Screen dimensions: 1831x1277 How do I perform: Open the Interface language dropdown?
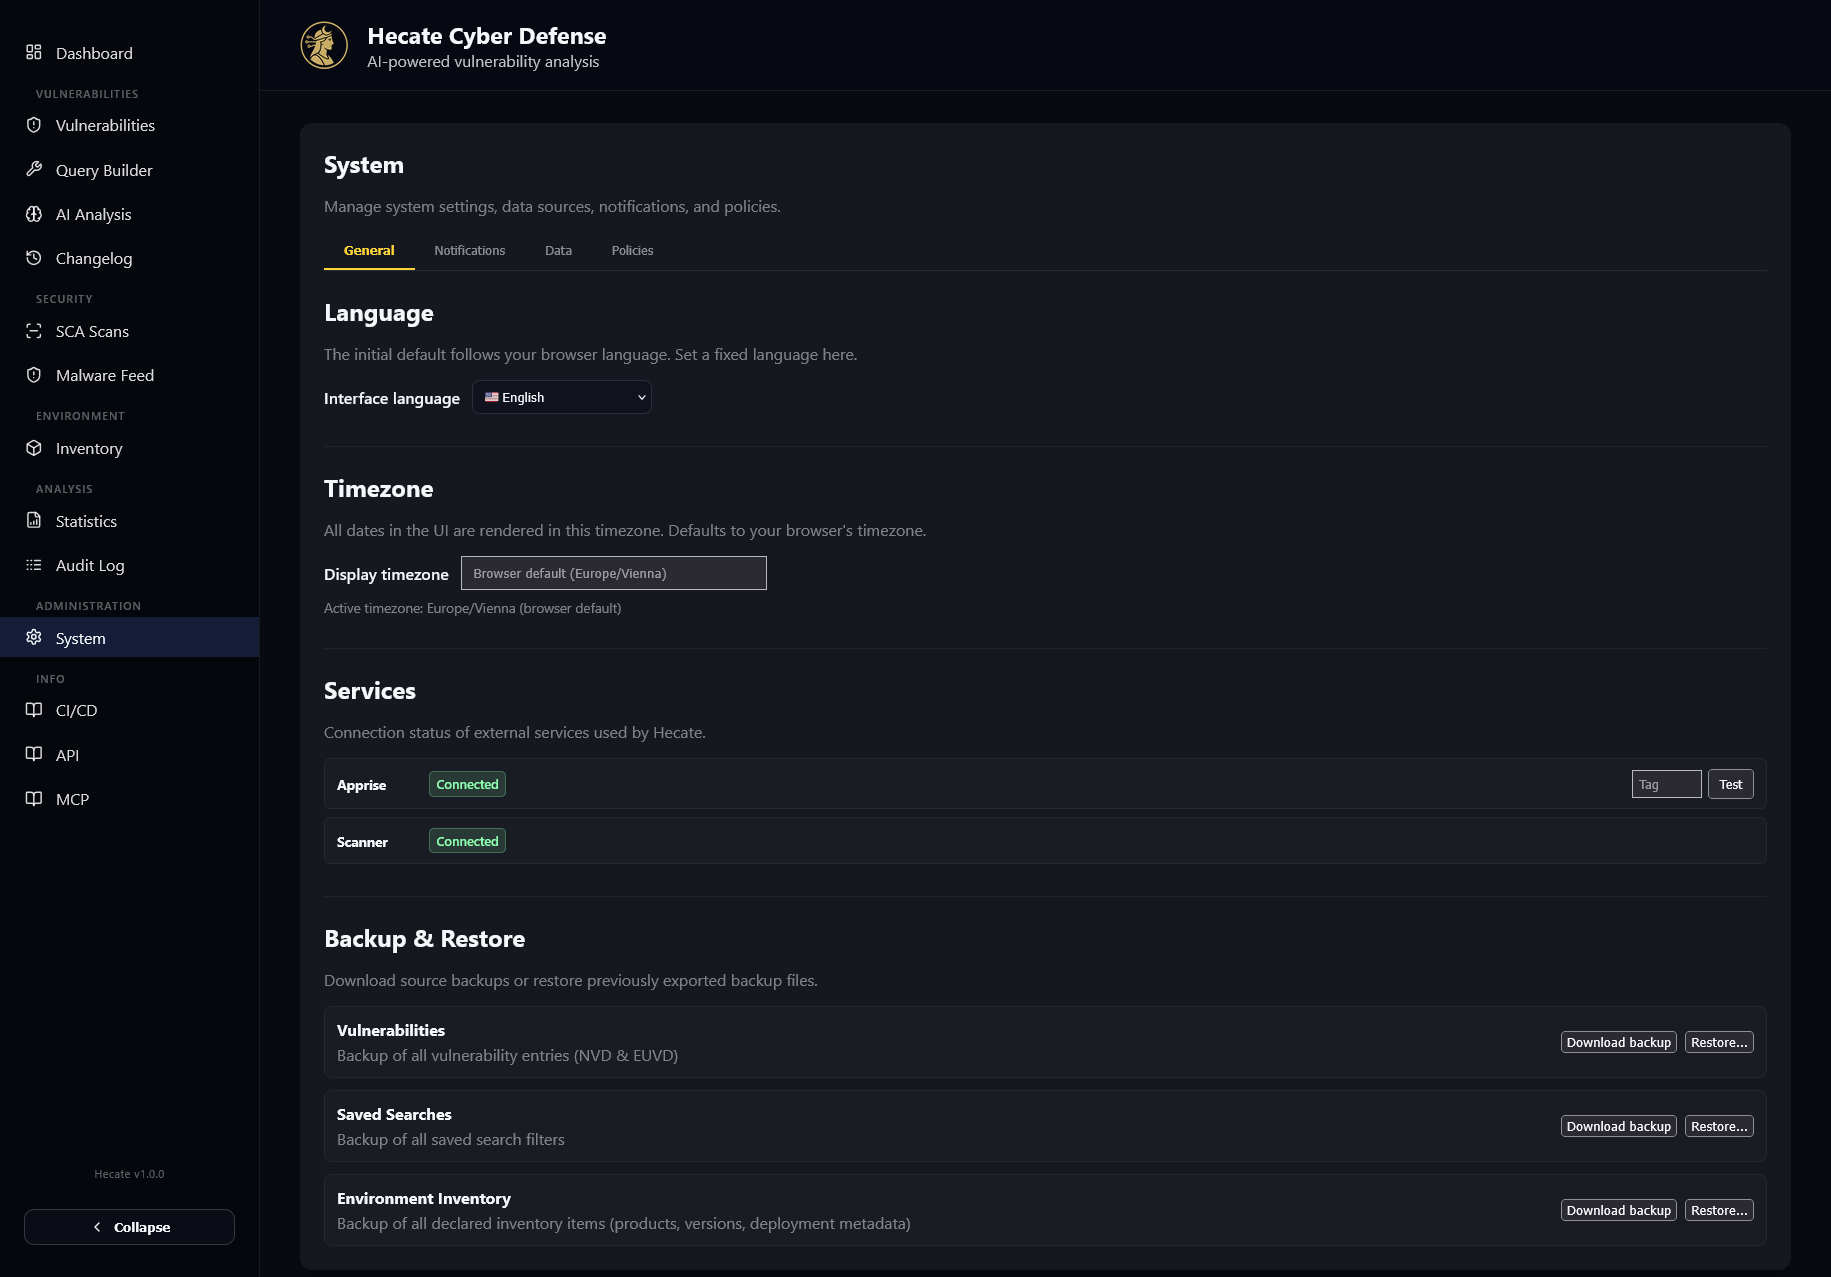(x=562, y=397)
